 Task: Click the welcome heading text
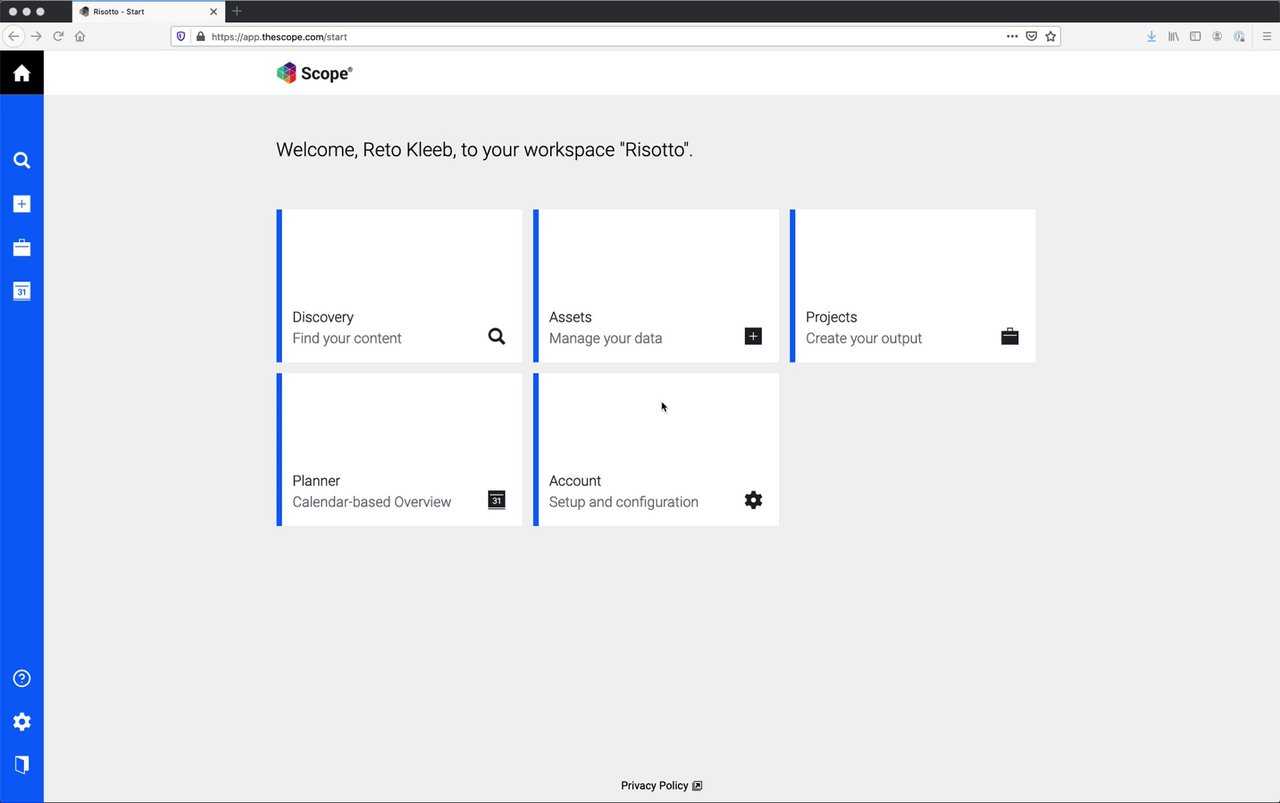pos(484,150)
